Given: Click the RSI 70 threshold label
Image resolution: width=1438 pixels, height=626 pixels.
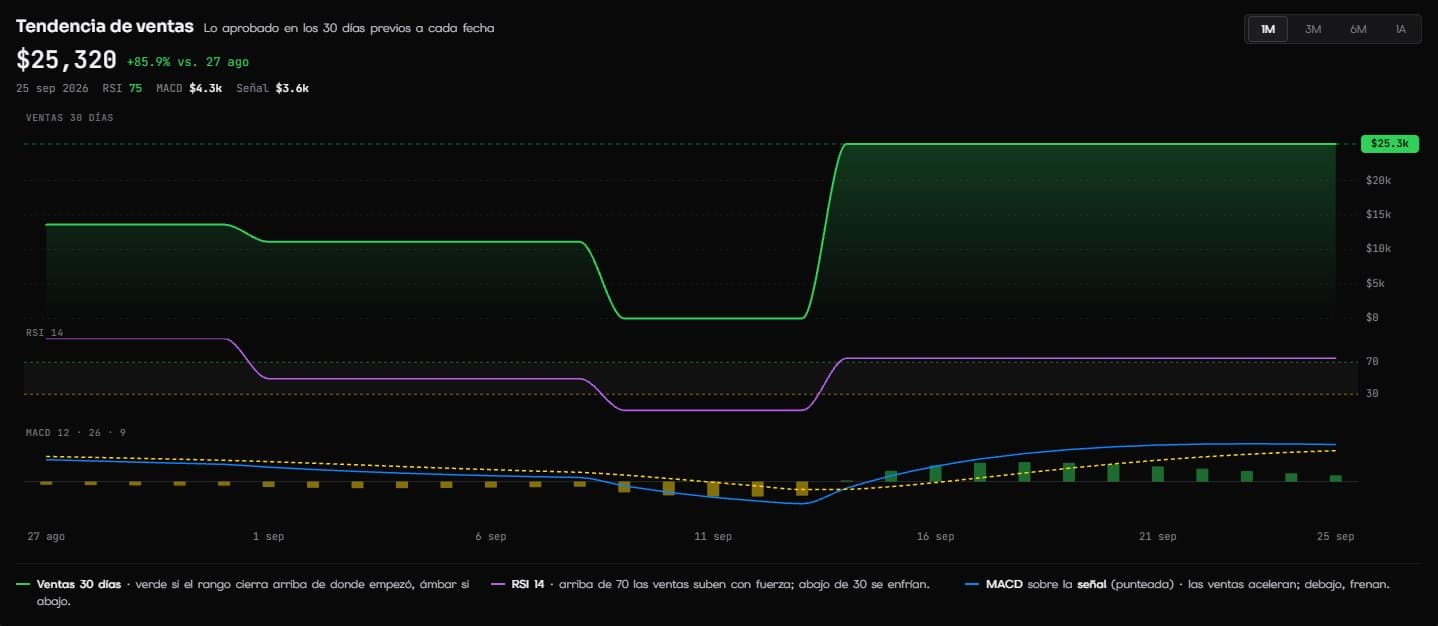Looking at the screenshot, I should tap(1372, 361).
